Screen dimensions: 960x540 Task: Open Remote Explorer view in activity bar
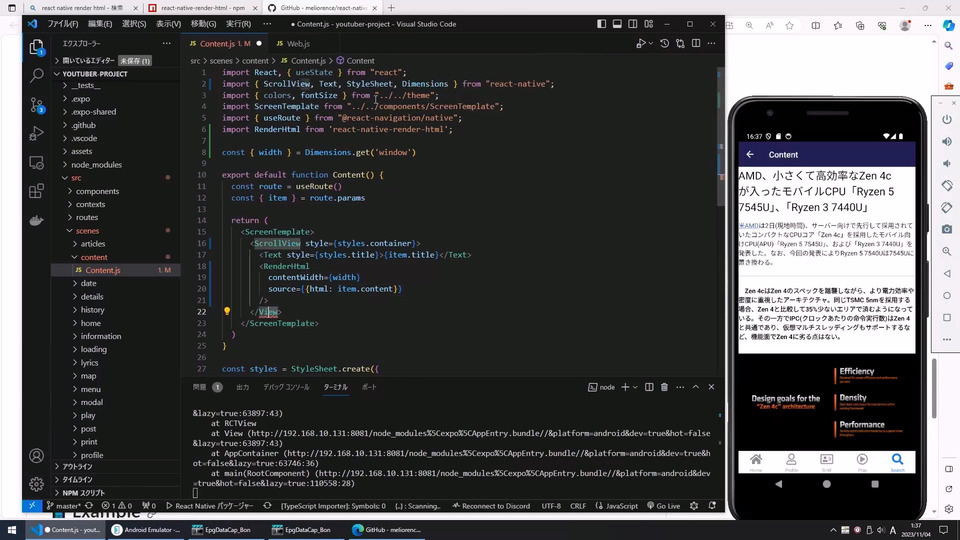pyautogui.click(x=36, y=162)
